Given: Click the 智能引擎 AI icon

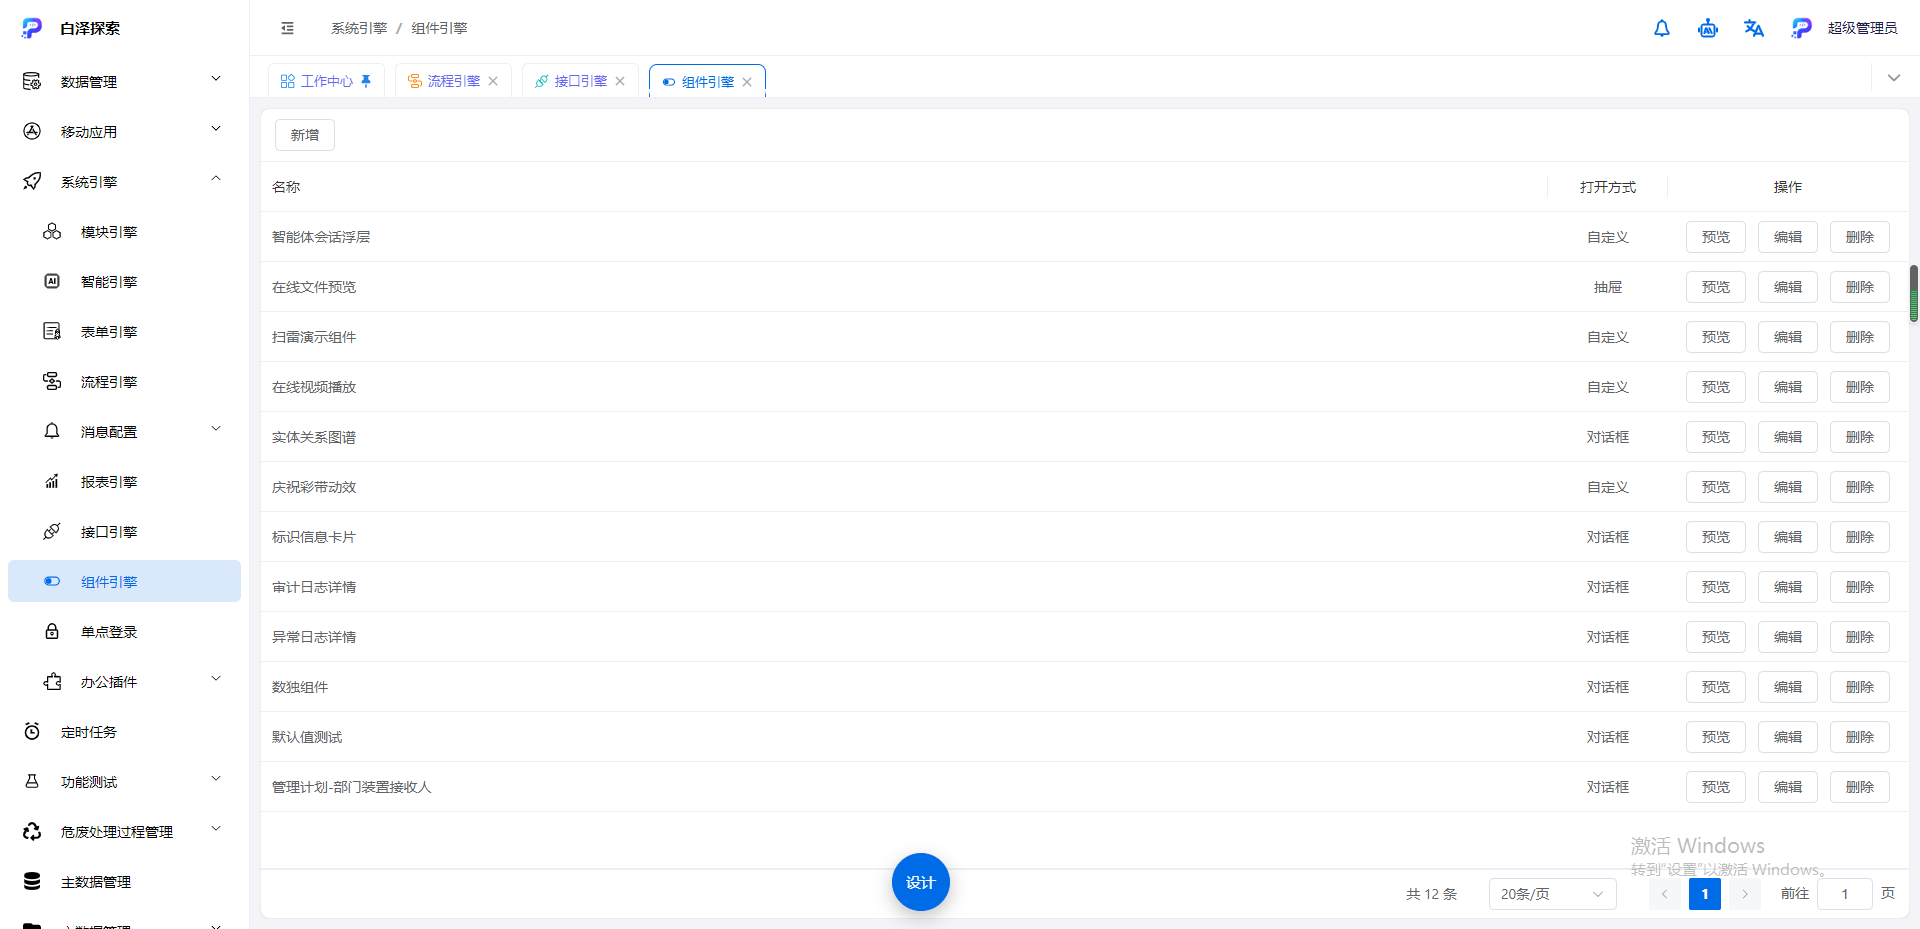Looking at the screenshot, I should click(52, 282).
